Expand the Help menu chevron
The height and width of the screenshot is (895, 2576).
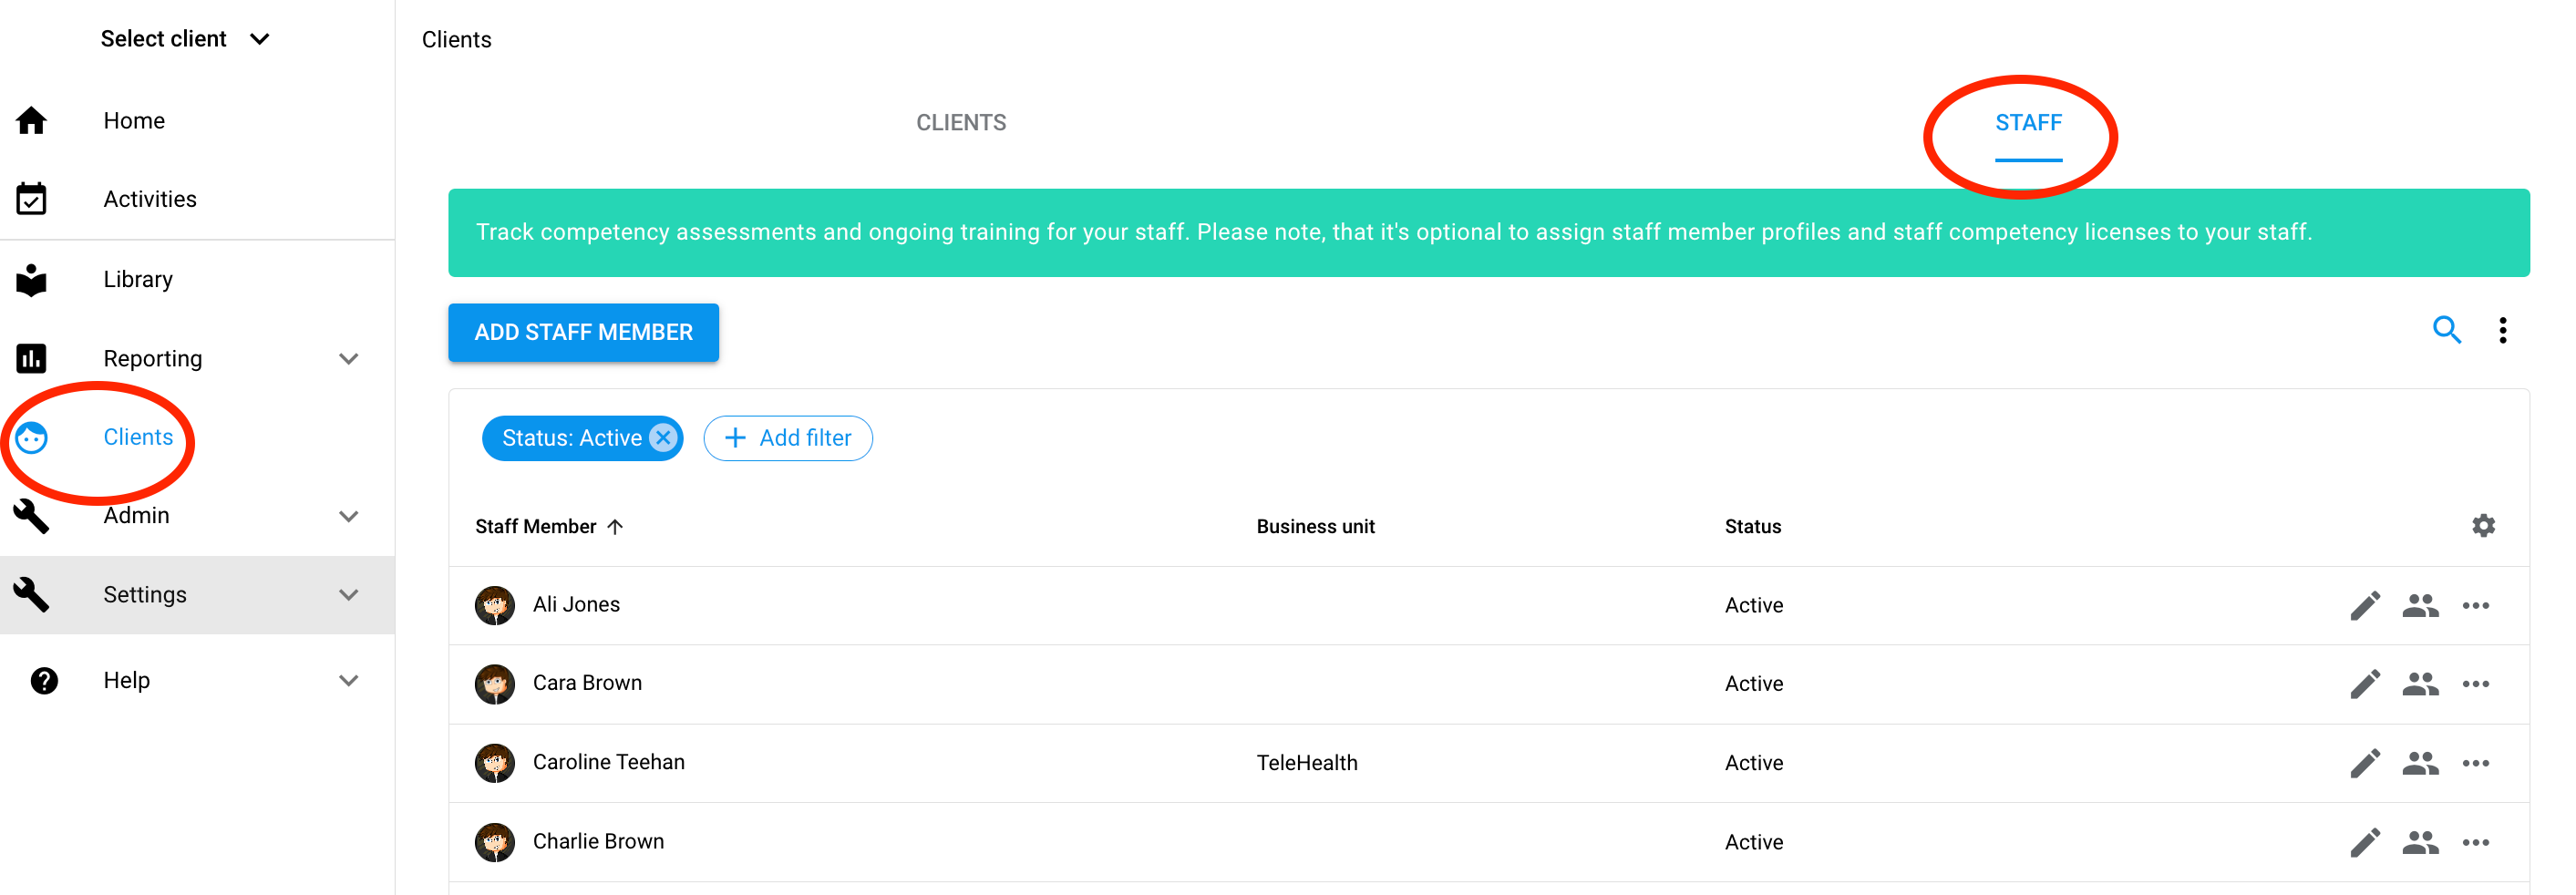(348, 680)
